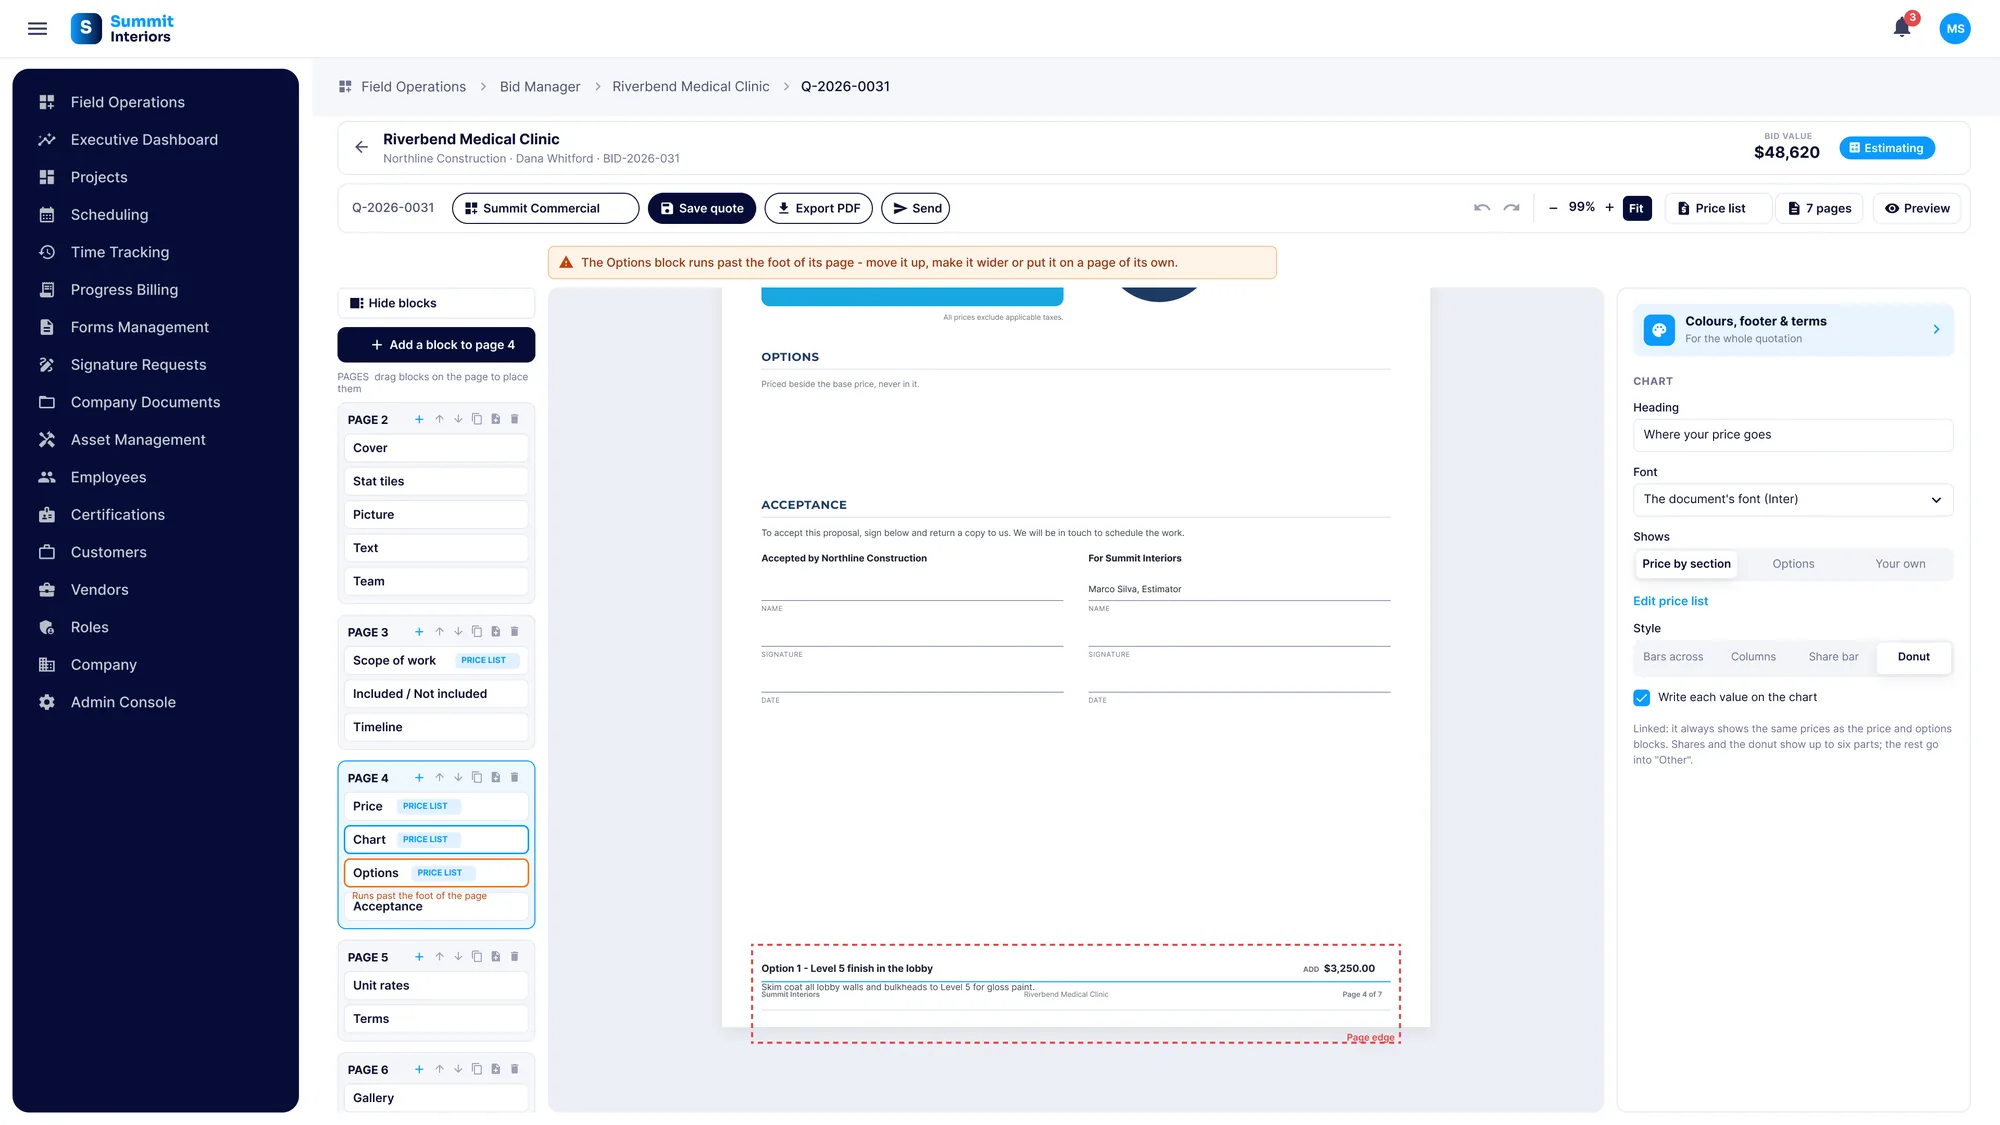Screen dimensions: 2000x1125
Task: Open Bid Manager breadcrumb
Action: pyautogui.click(x=540, y=87)
